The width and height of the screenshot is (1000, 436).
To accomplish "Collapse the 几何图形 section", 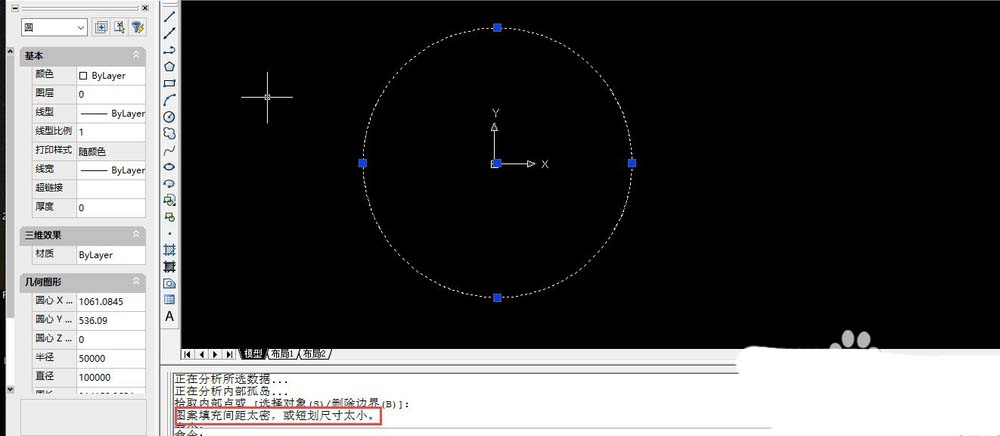I will 136,282.
